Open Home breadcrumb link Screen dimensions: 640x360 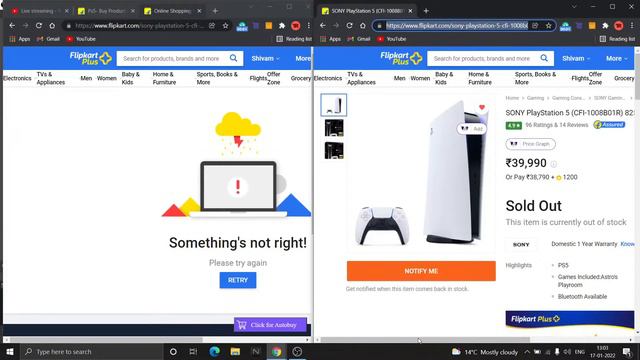[512, 98]
